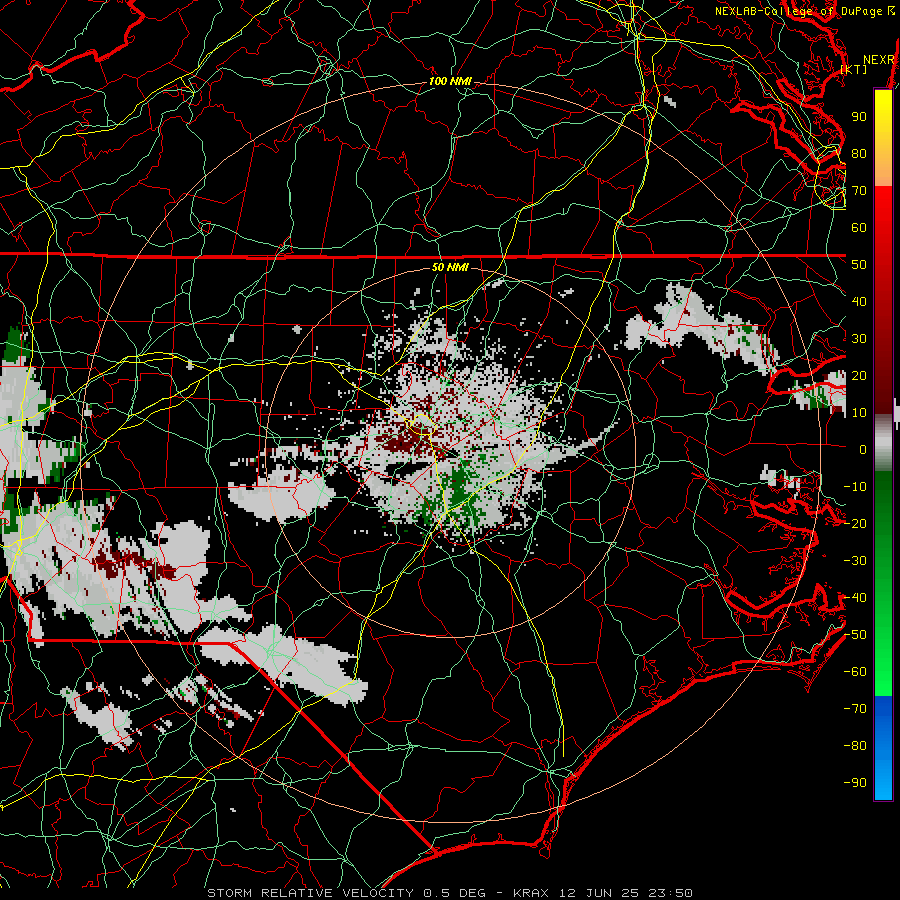This screenshot has width=900, height=900.
Task: Click the positive 70 value on velocity scale
Action: [x=859, y=191]
